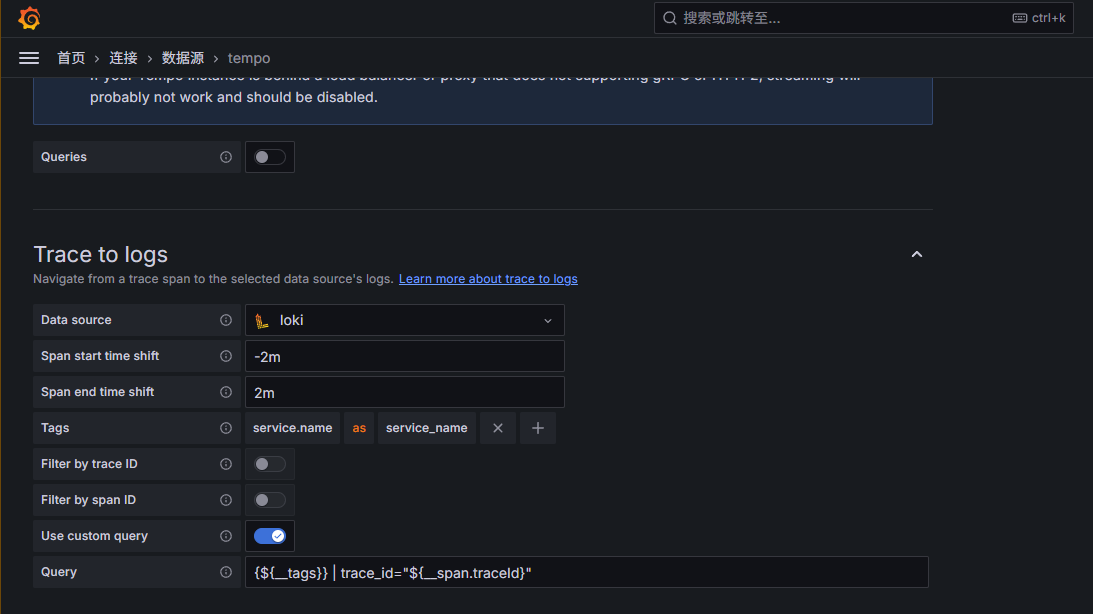Turn on Filter by span ID

(x=270, y=500)
